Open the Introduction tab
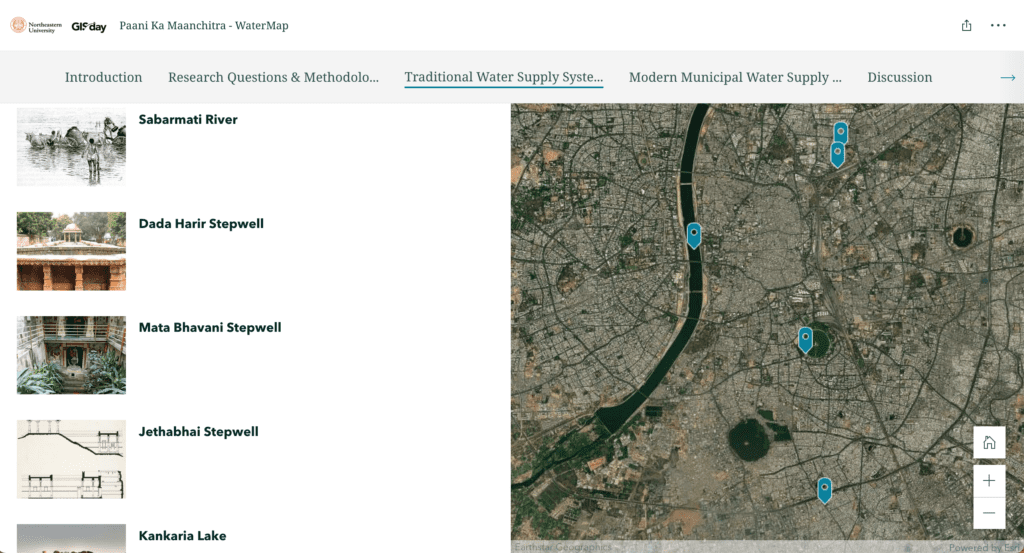Image resolution: width=1024 pixels, height=553 pixels. pos(103,77)
